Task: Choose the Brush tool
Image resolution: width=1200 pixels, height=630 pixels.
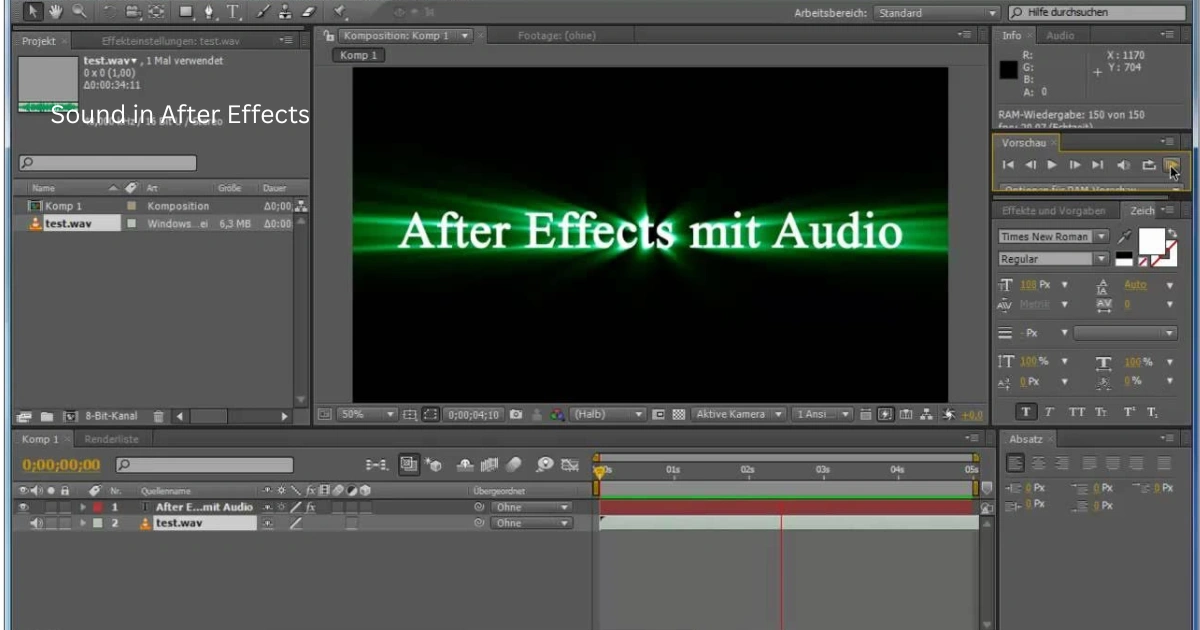Action: [x=262, y=12]
